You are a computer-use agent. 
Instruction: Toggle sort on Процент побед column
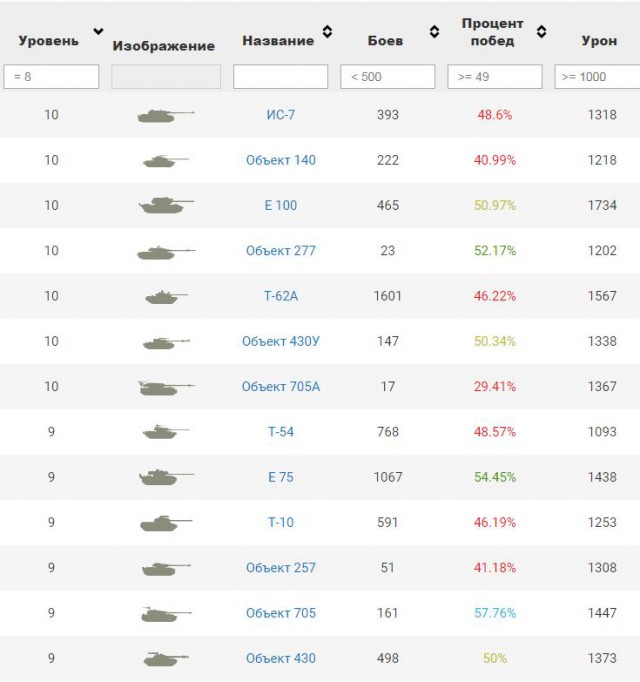pos(541,31)
